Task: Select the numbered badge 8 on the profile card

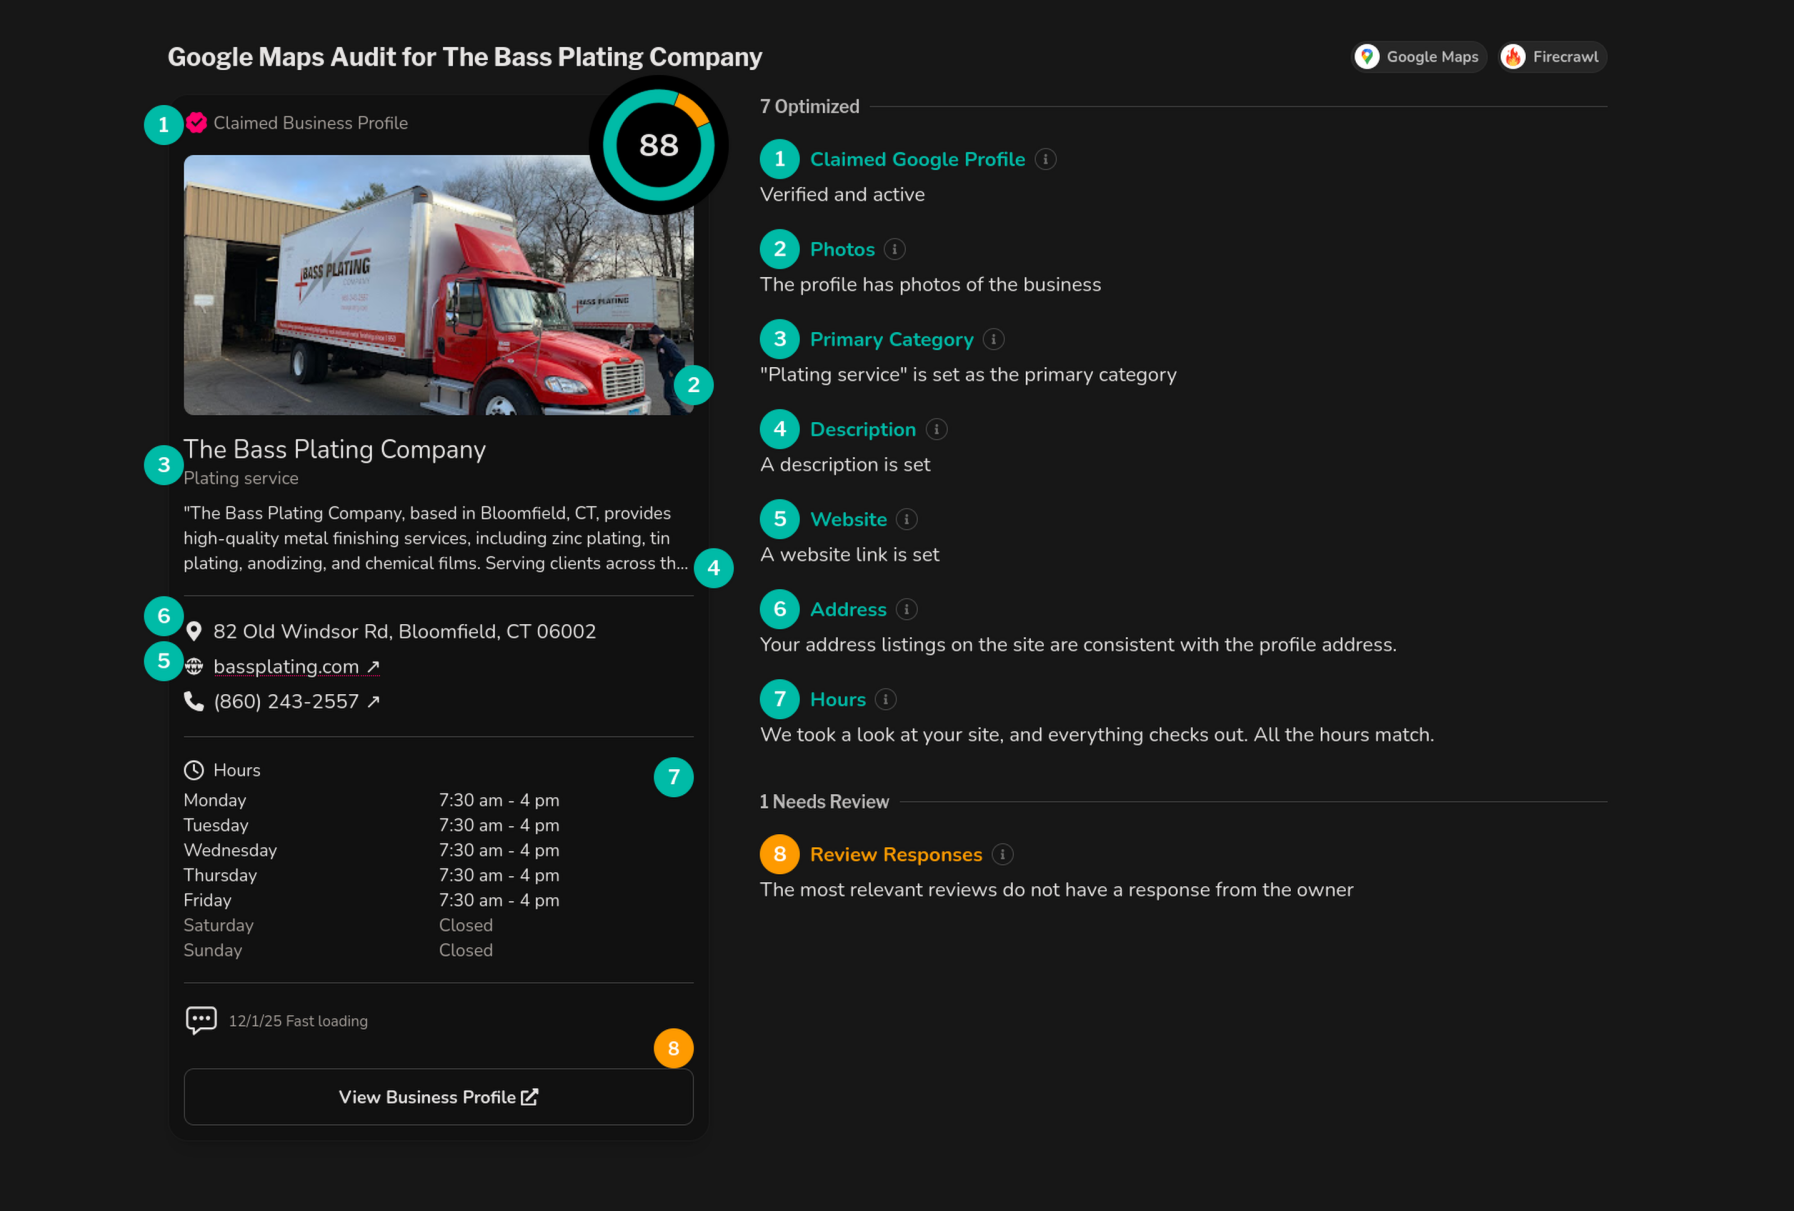Action: [674, 1048]
